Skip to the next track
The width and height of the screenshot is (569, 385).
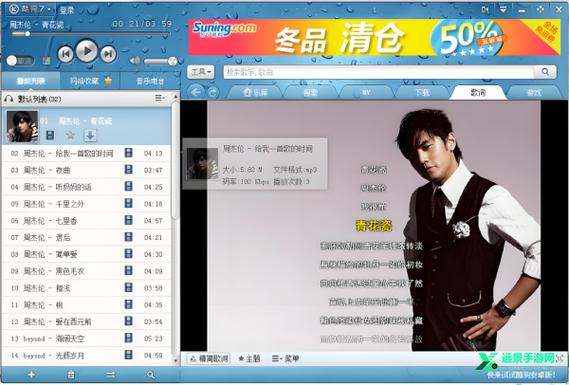pyautogui.click(x=108, y=54)
